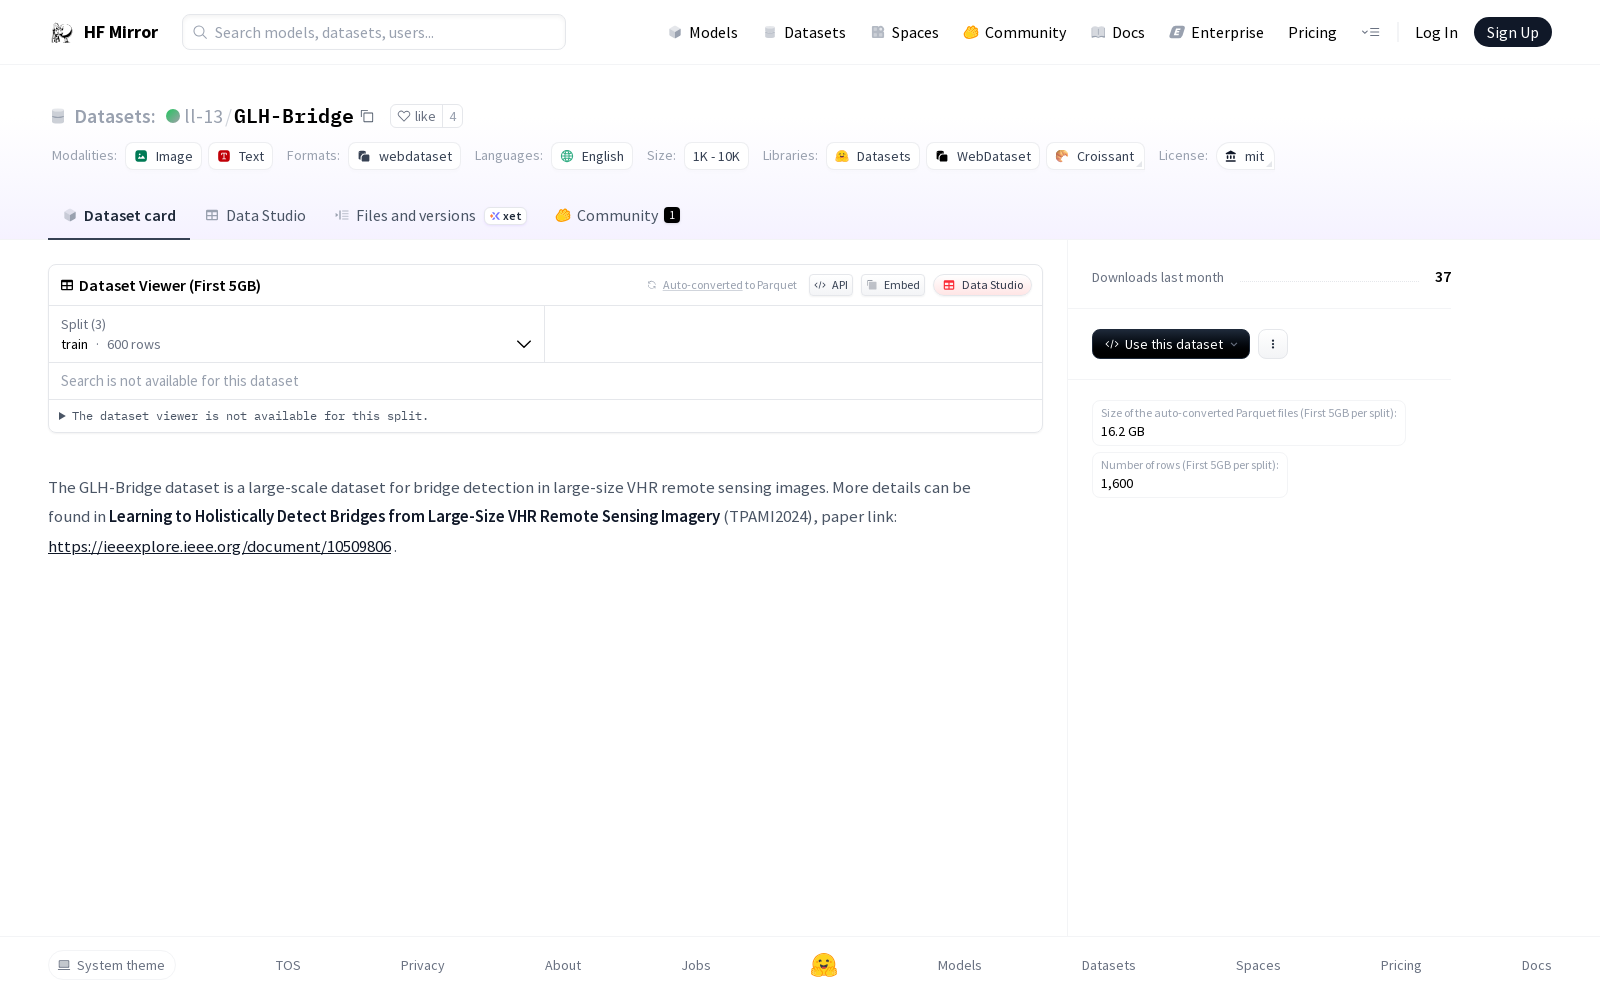Select the English language tag

click(x=592, y=156)
